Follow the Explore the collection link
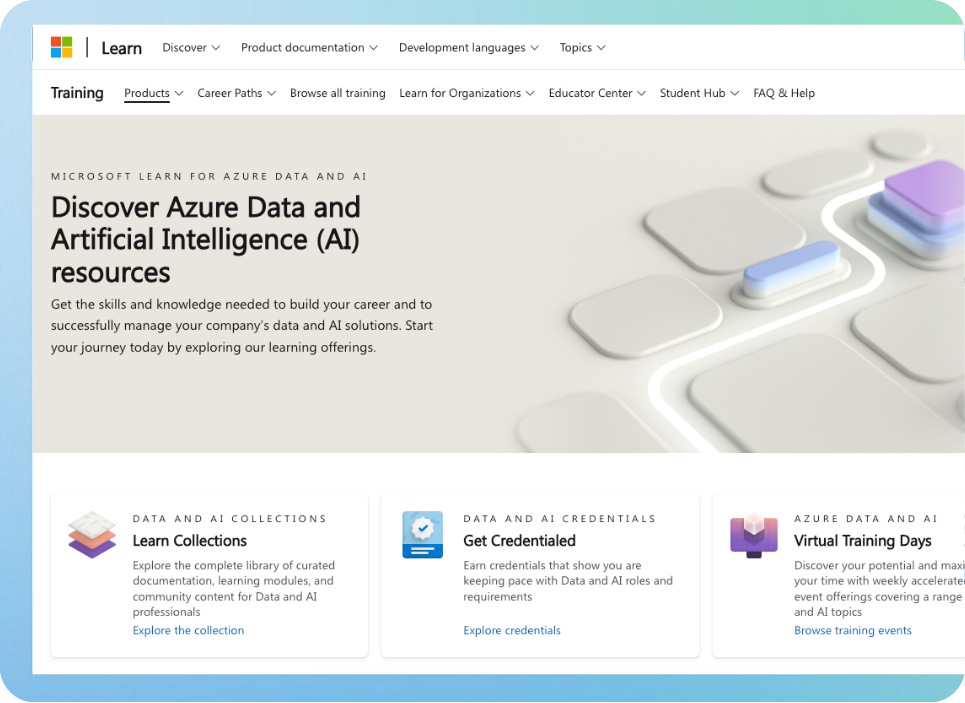This screenshot has height=703, width=965. pos(188,630)
